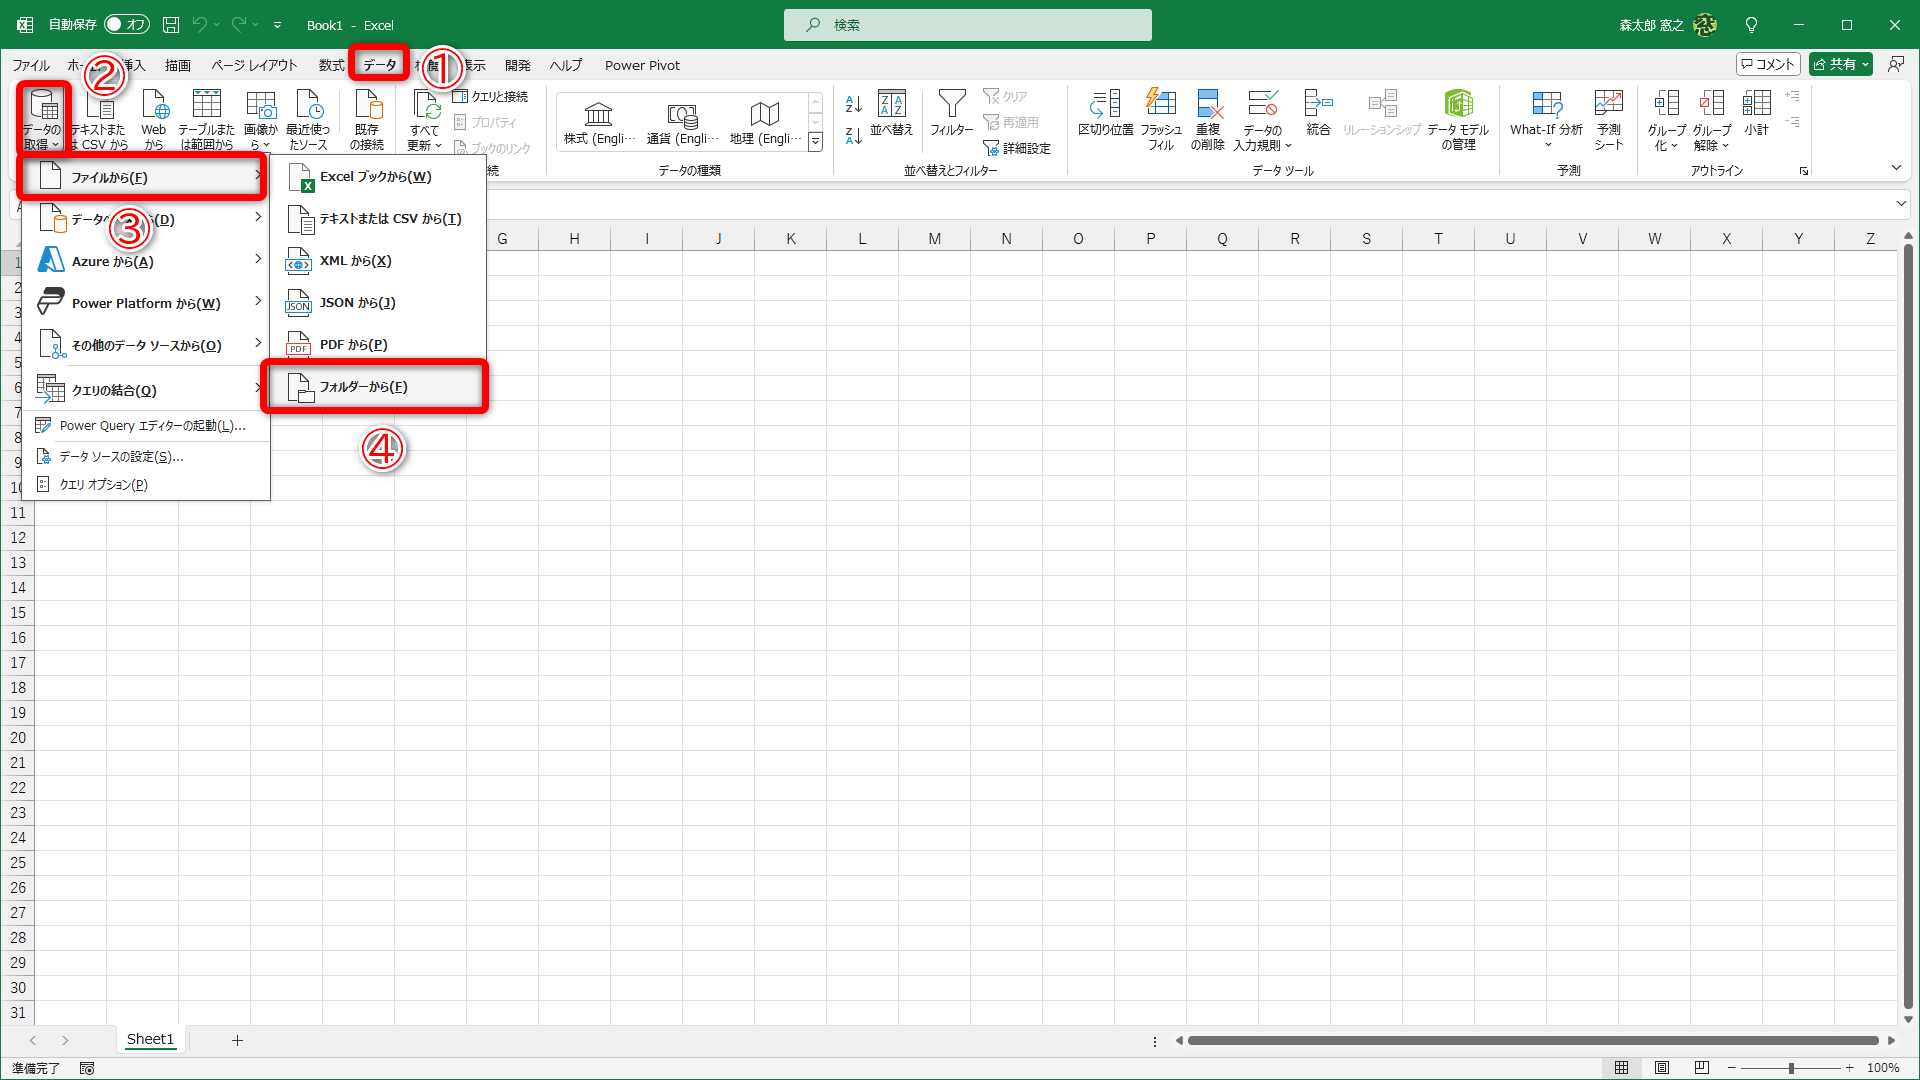1920x1080 pixels.
Task: Switch to Page Break Preview view
Action: tap(1702, 1068)
